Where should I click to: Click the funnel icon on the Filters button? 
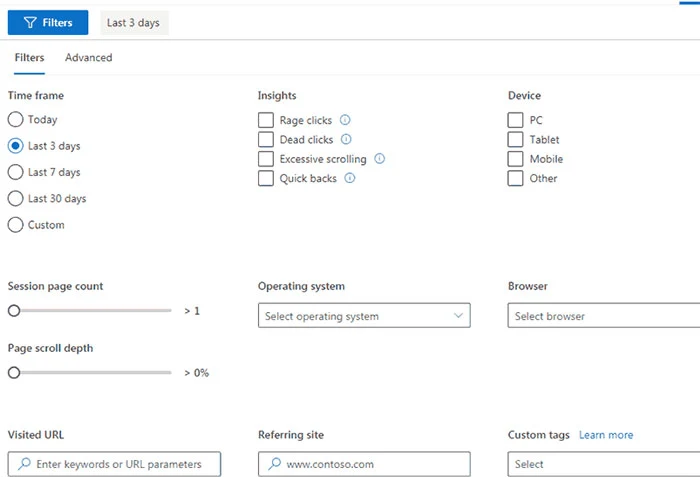click(x=30, y=23)
